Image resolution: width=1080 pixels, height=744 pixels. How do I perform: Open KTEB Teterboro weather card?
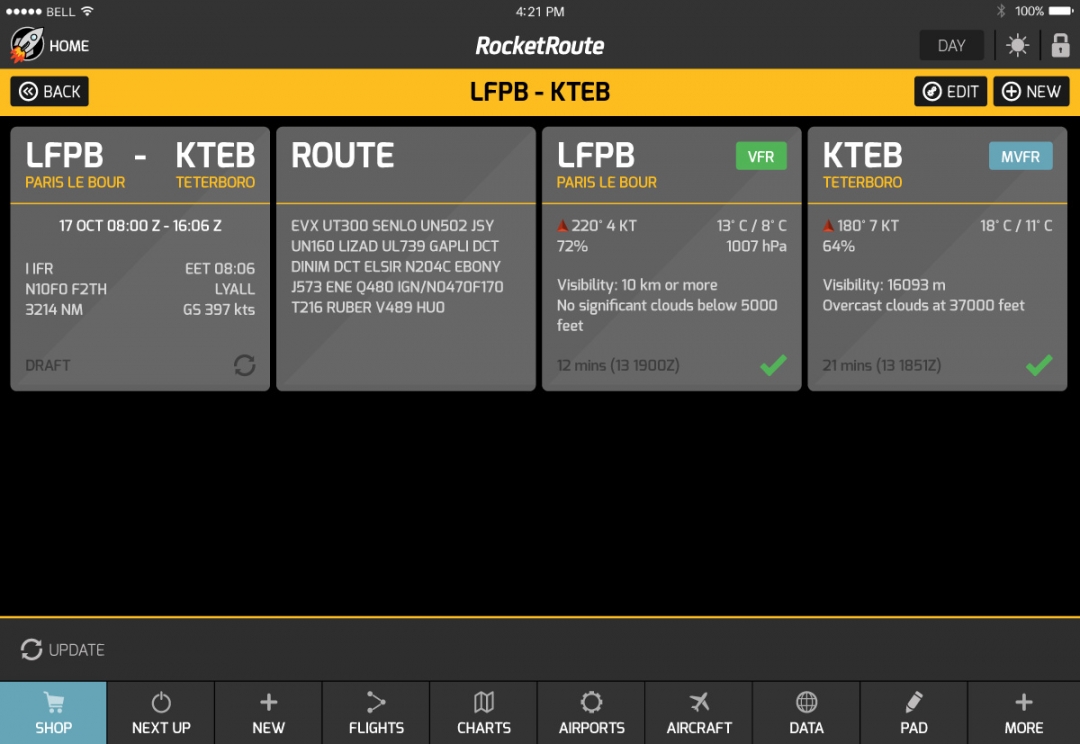coord(937,259)
